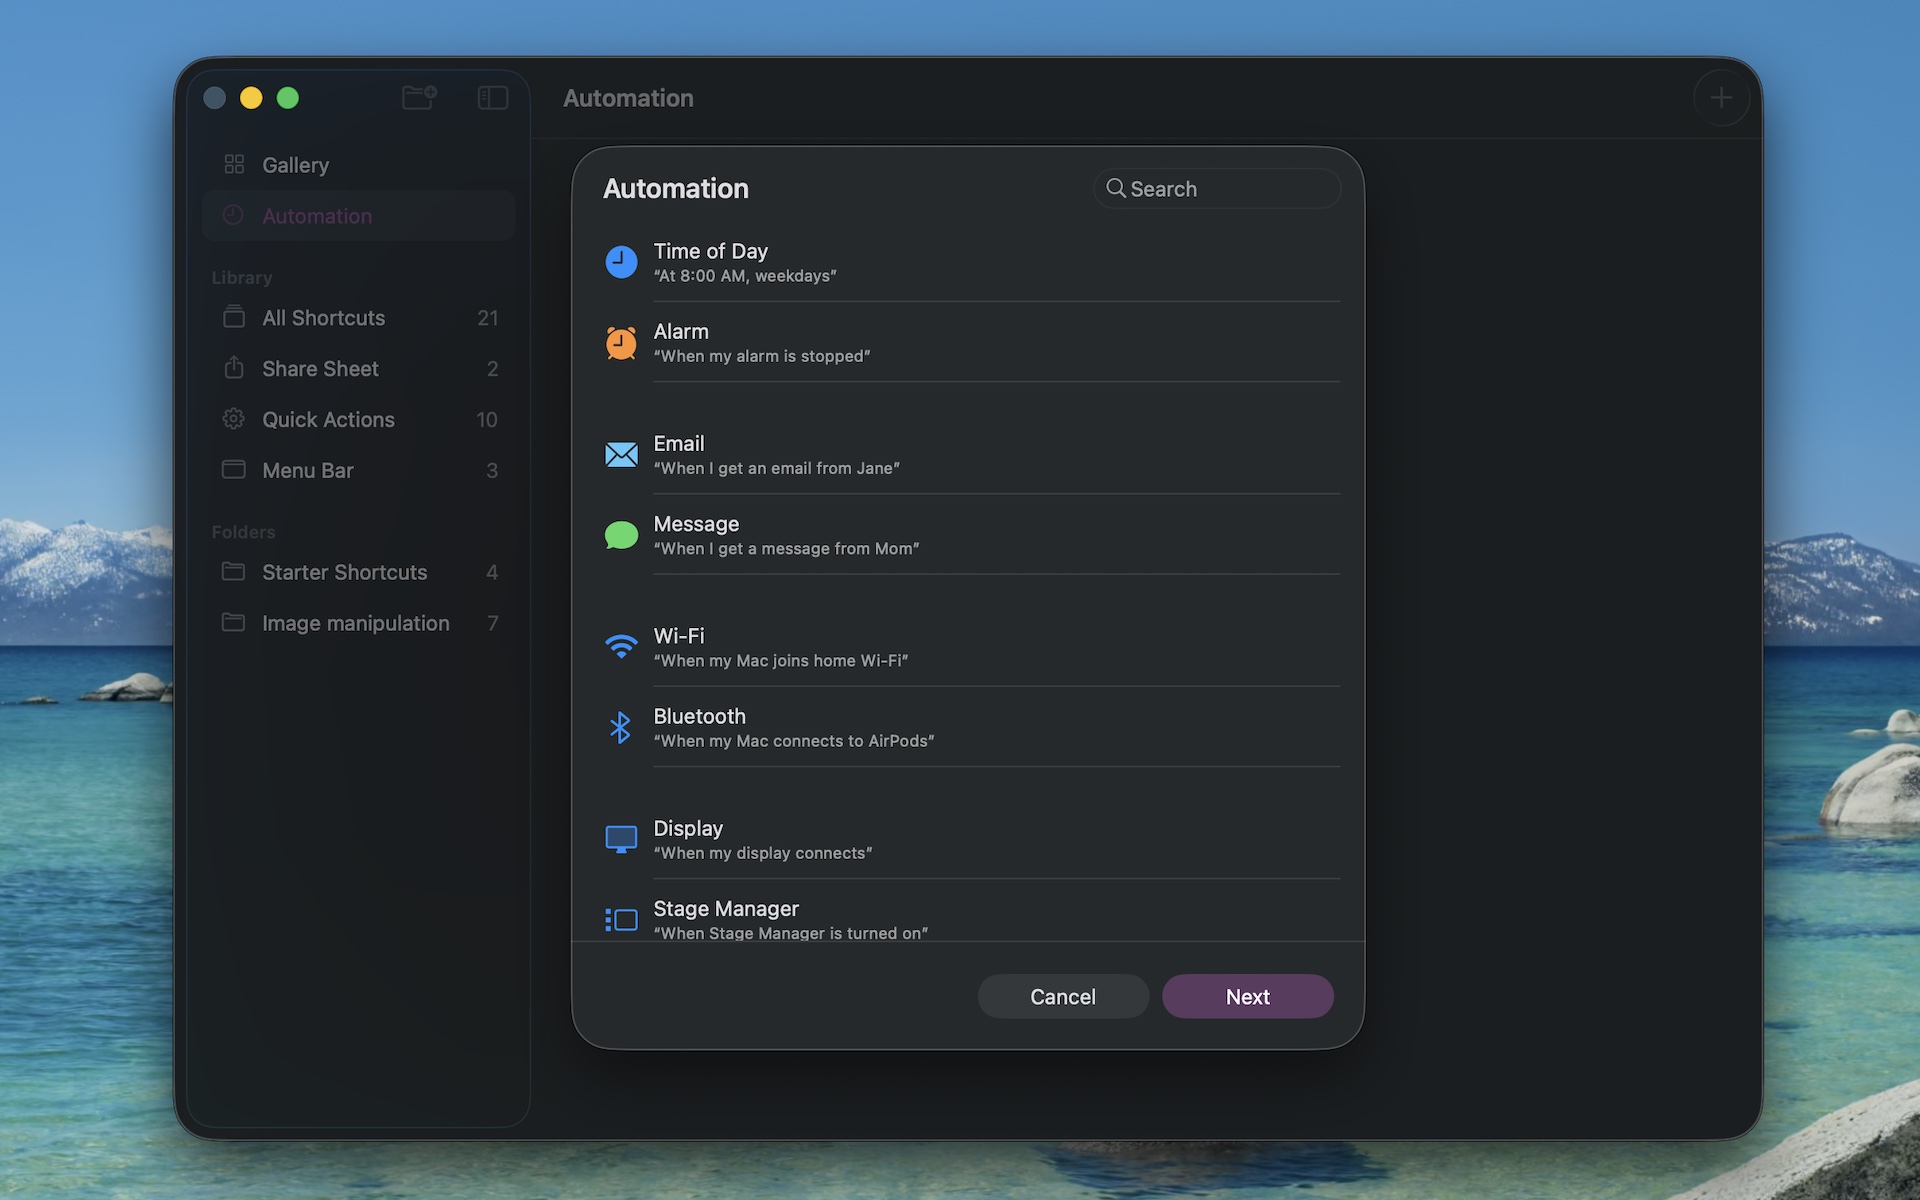The height and width of the screenshot is (1200, 1920).
Task: Click the Stage Manager icon
Action: coord(621,920)
